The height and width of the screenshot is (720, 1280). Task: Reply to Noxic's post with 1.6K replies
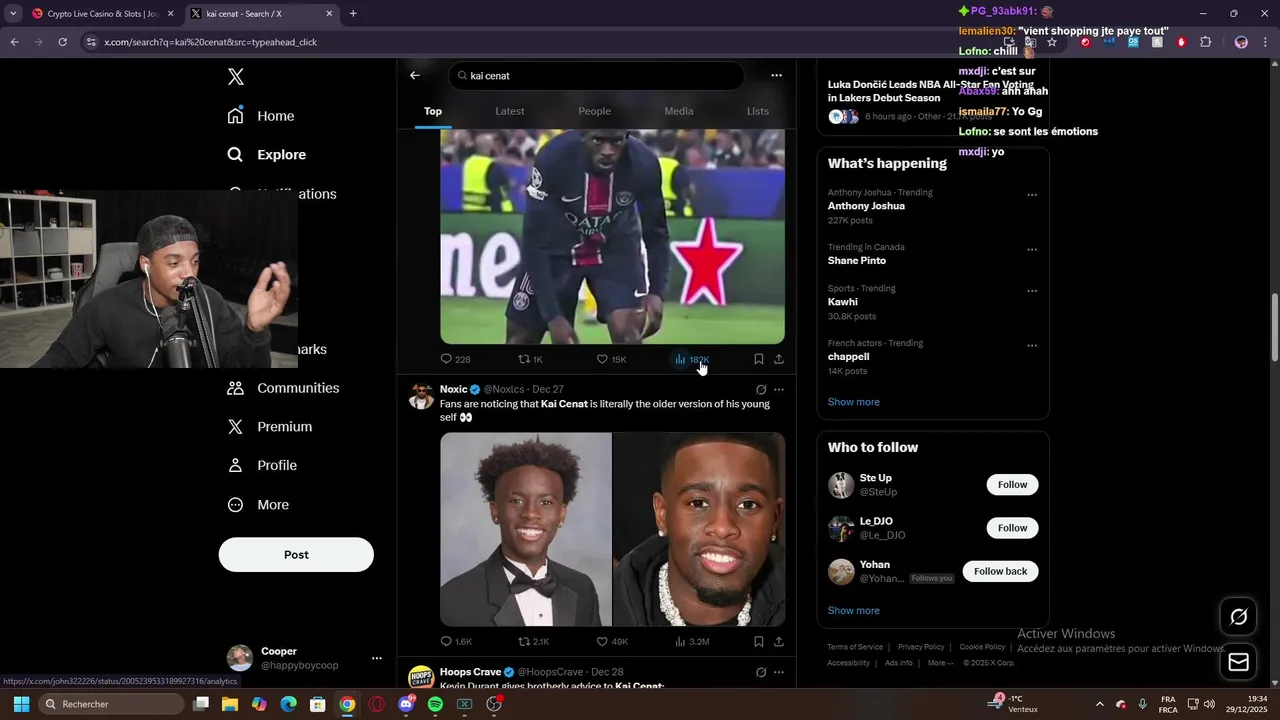point(456,642)
